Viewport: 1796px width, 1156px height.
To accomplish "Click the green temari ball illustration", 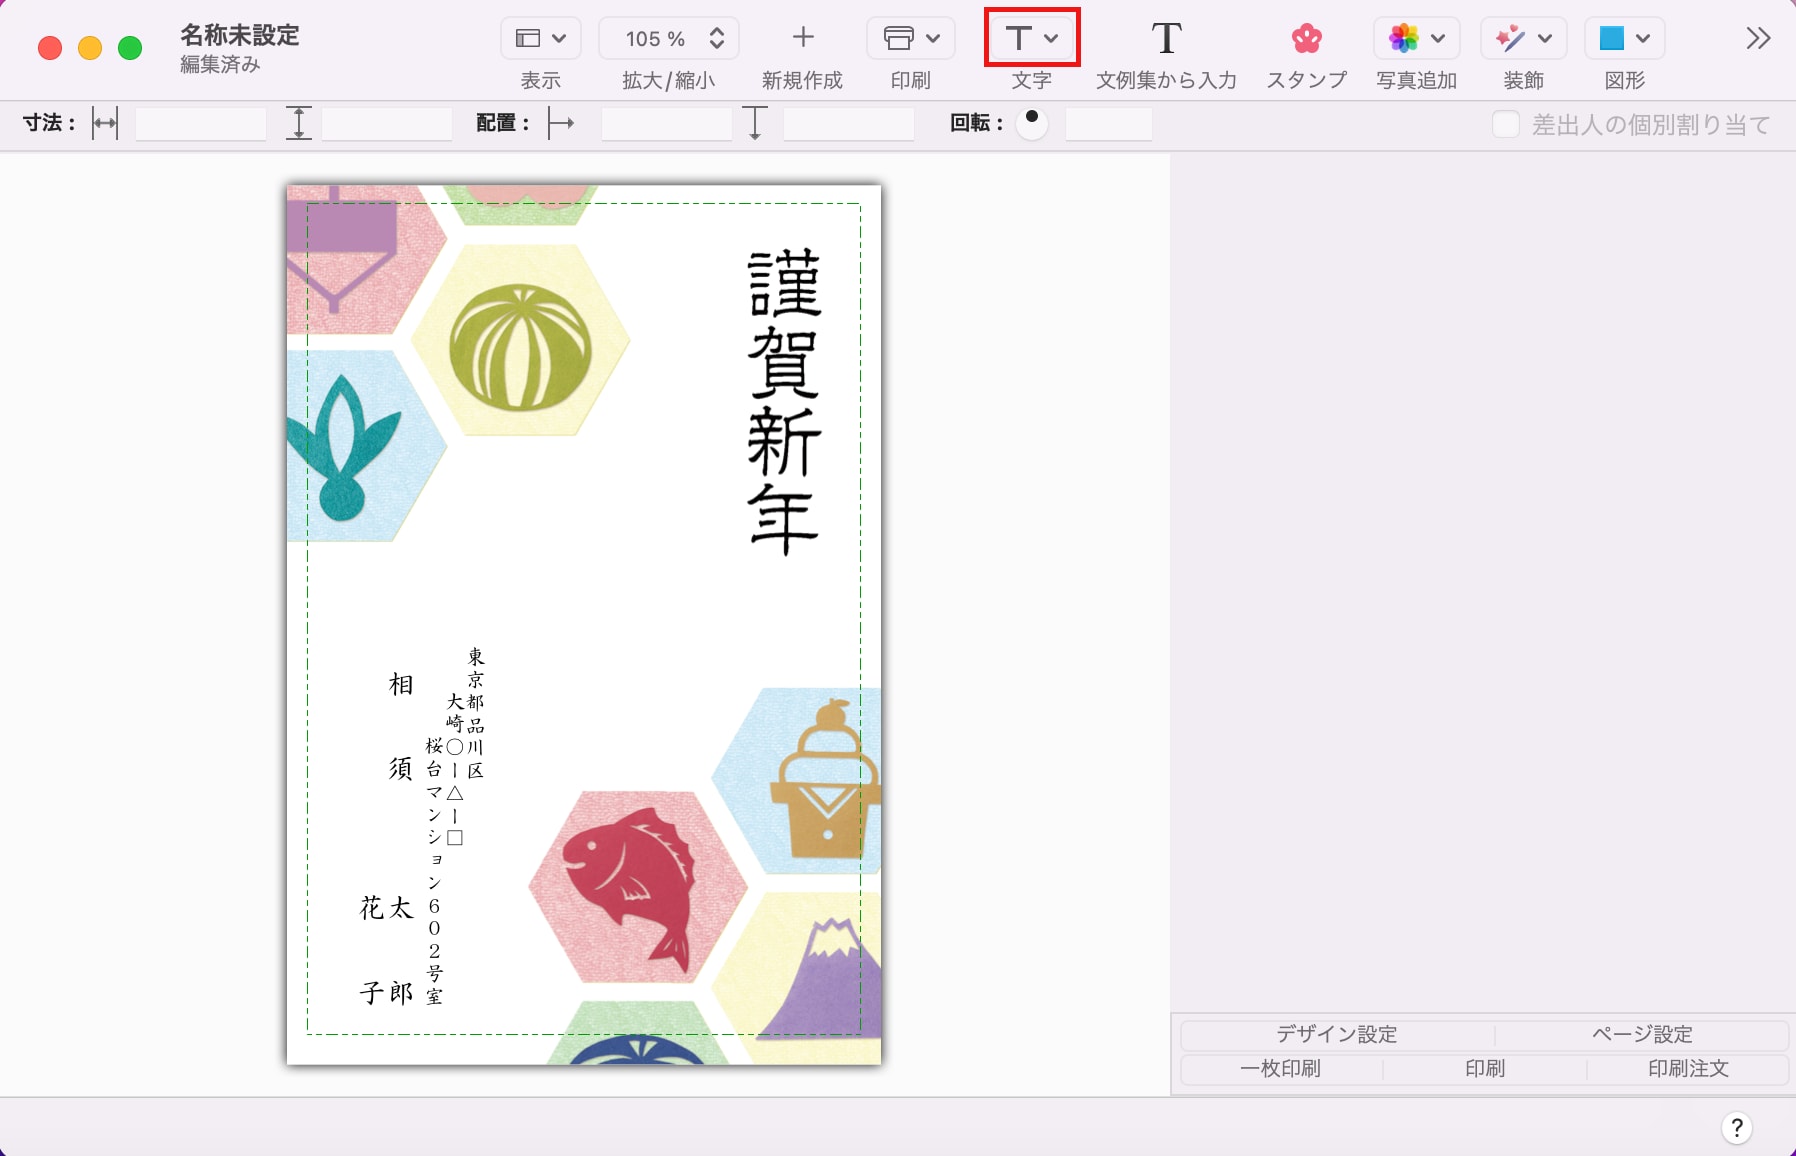I will [x=520, y=347].
